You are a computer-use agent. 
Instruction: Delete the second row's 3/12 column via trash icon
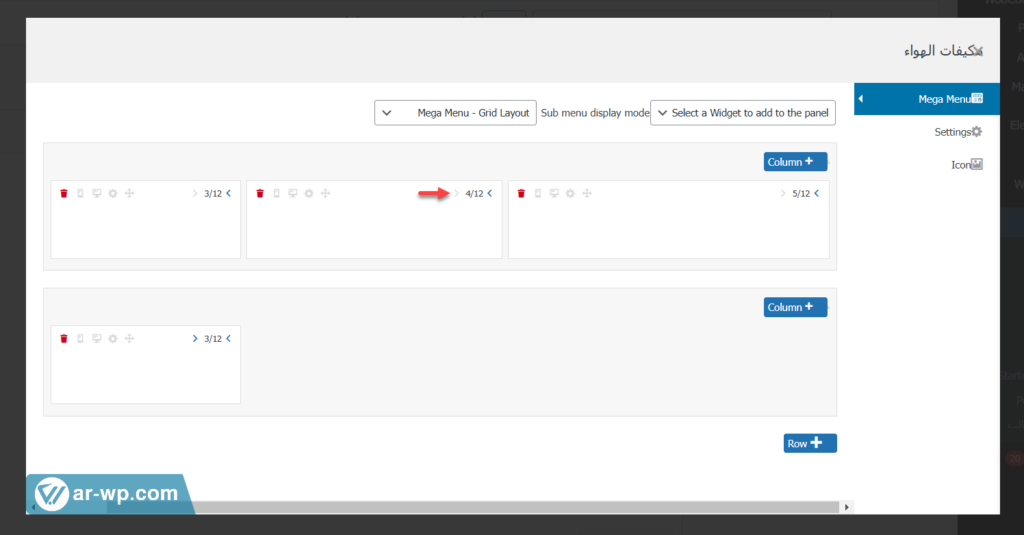coord(64,338)
